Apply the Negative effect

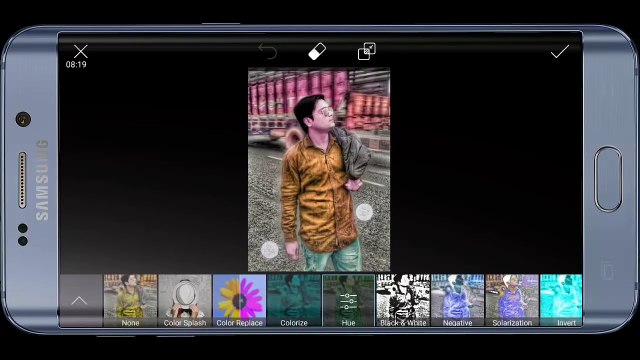pos(458,301)
